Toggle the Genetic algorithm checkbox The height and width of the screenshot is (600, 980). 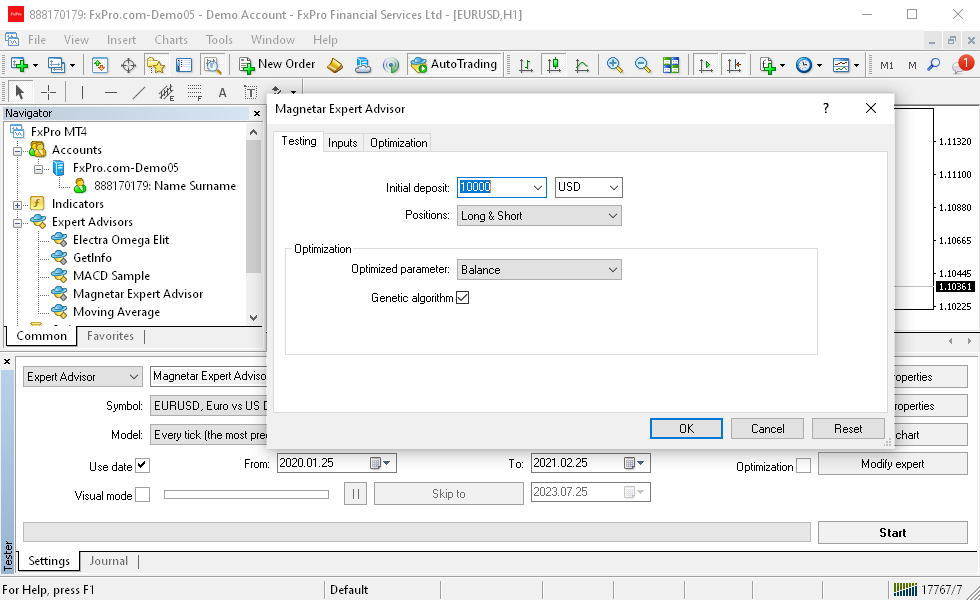click(462, 298)
